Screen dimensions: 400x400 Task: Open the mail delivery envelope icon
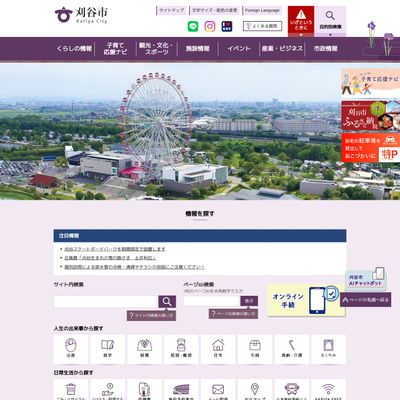point(218,390)
